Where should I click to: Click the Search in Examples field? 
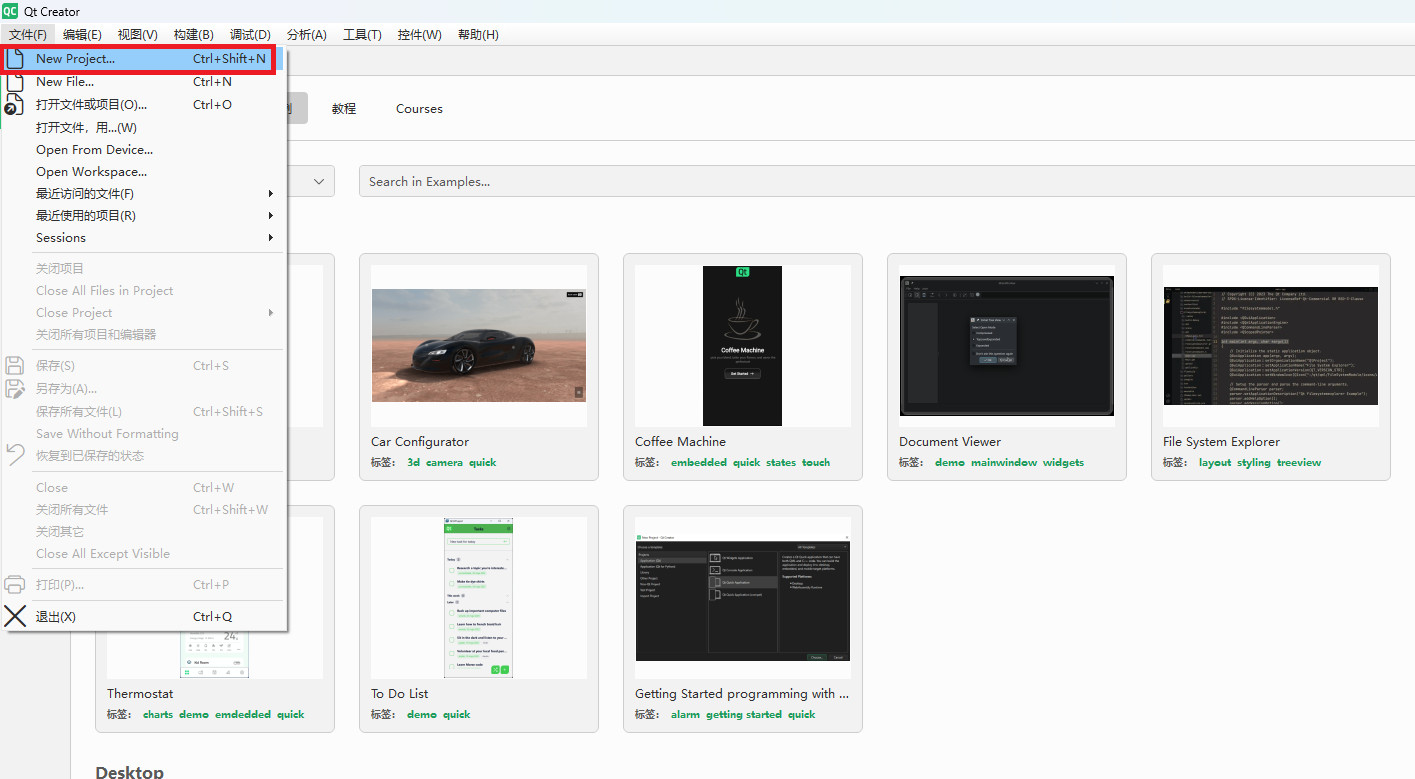pos(886,181)
